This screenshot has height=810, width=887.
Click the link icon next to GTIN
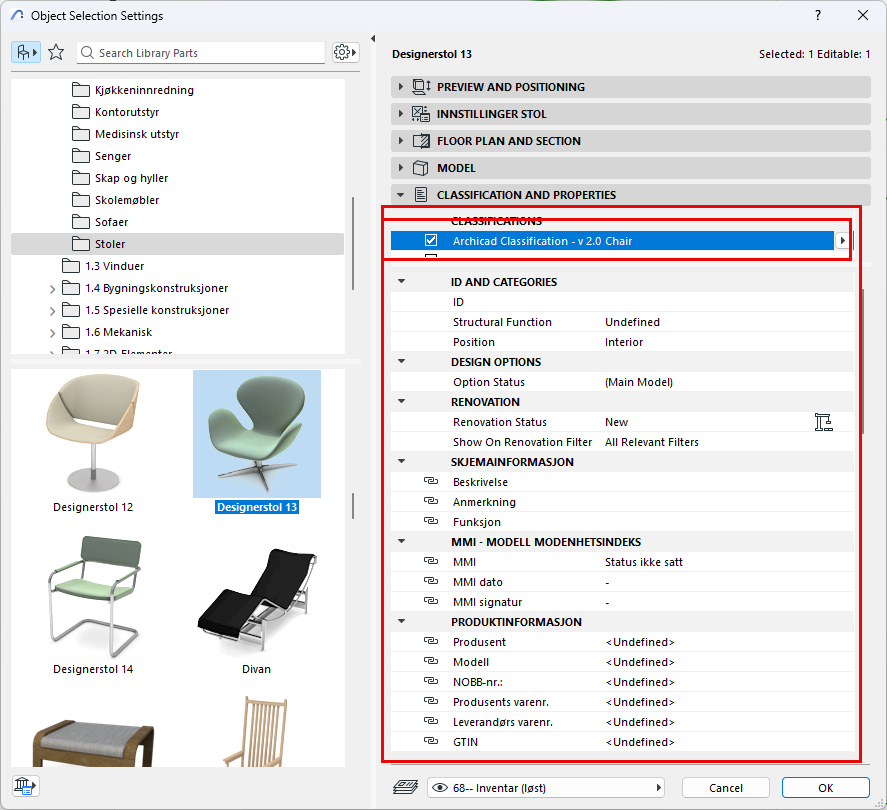coord(431,742)
